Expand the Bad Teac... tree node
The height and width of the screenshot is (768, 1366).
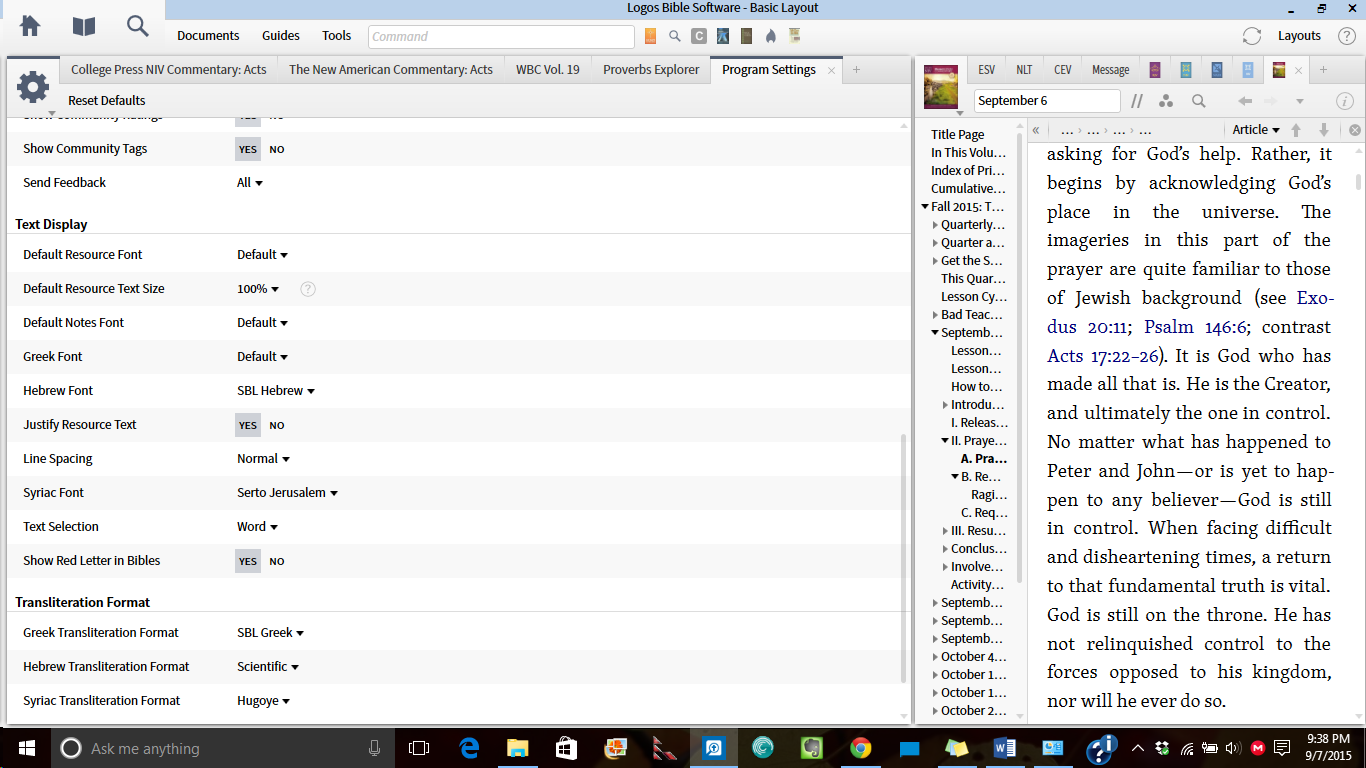coord(935,315)
